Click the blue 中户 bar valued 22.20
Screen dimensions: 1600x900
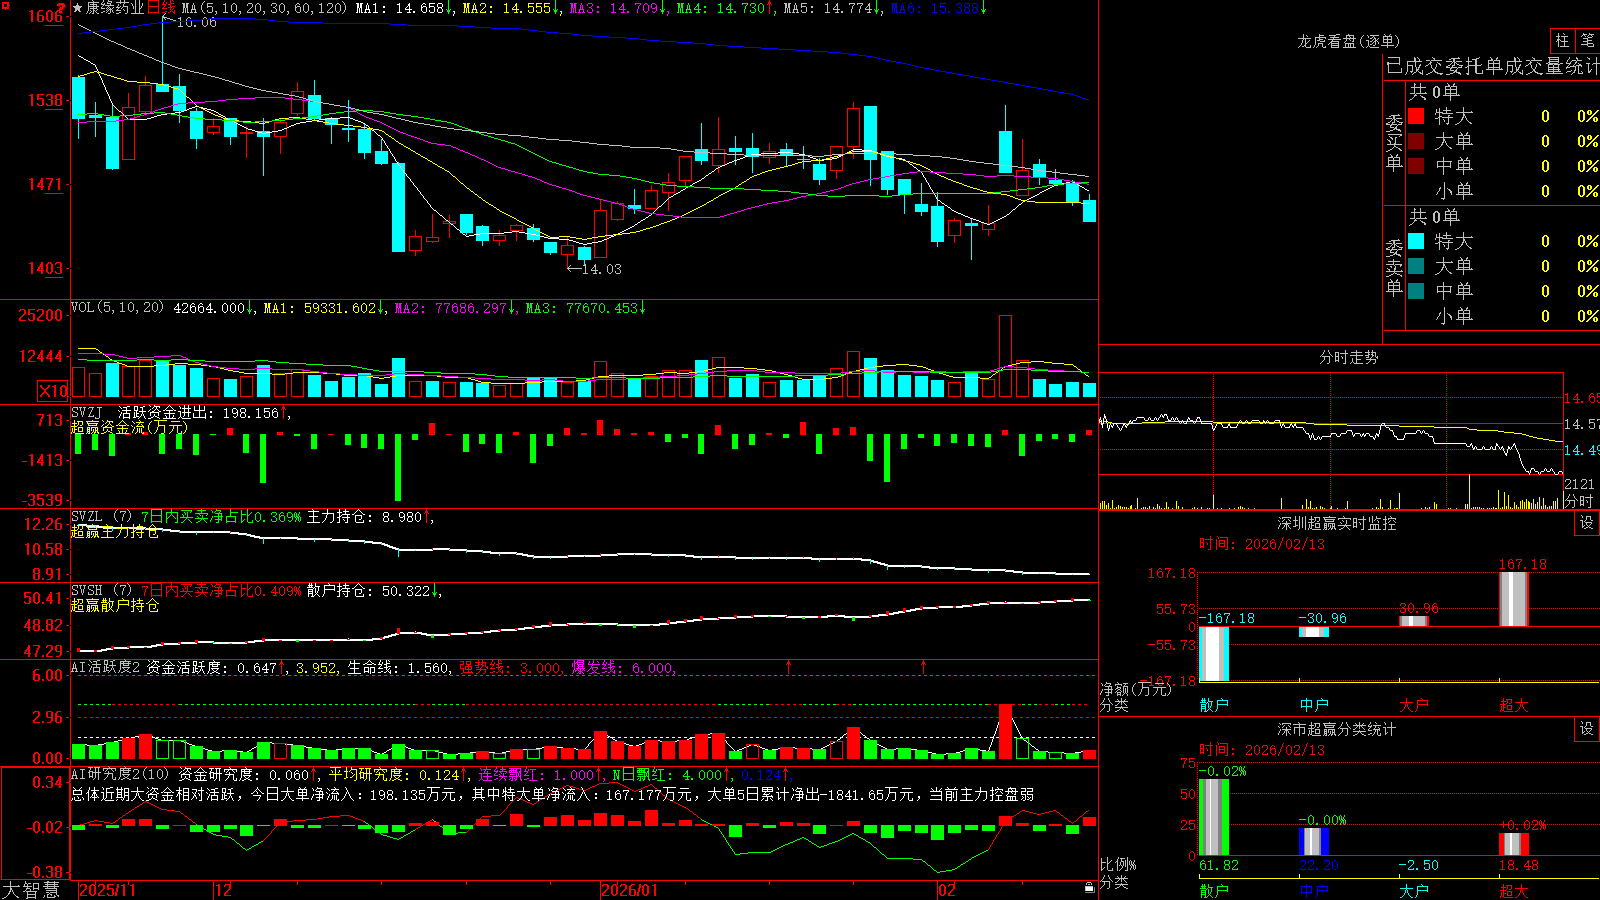(x=1314, y=842)
